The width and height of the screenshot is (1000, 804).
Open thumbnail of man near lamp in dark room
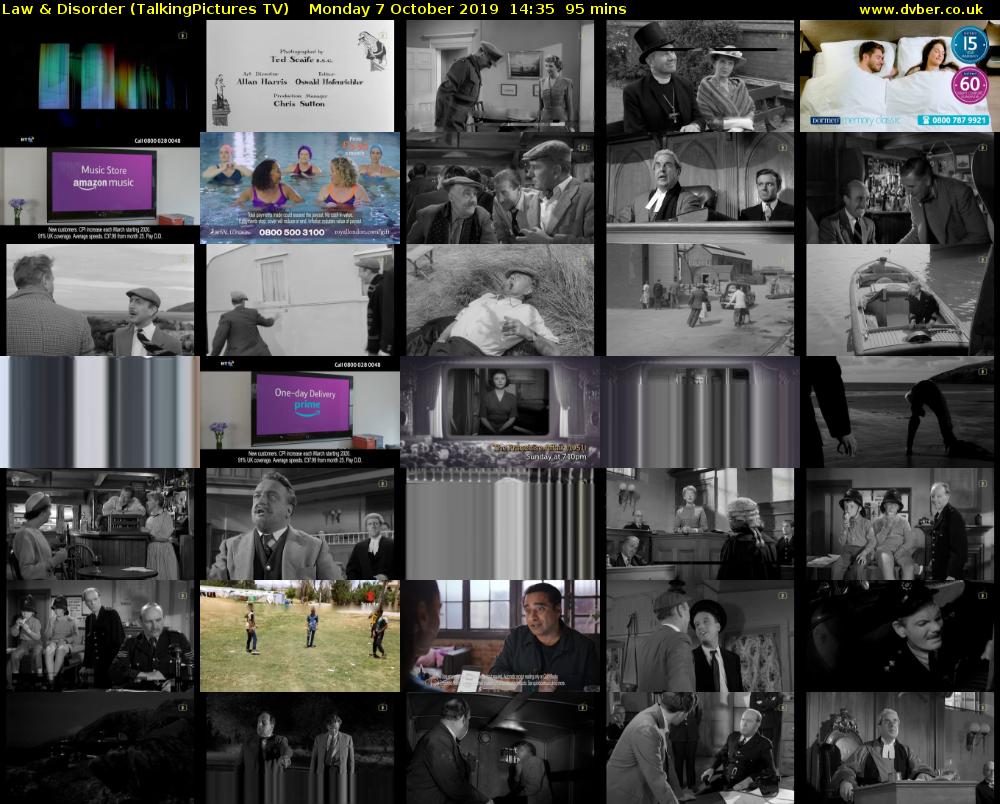pyautogui.click(x=500, y=748)
